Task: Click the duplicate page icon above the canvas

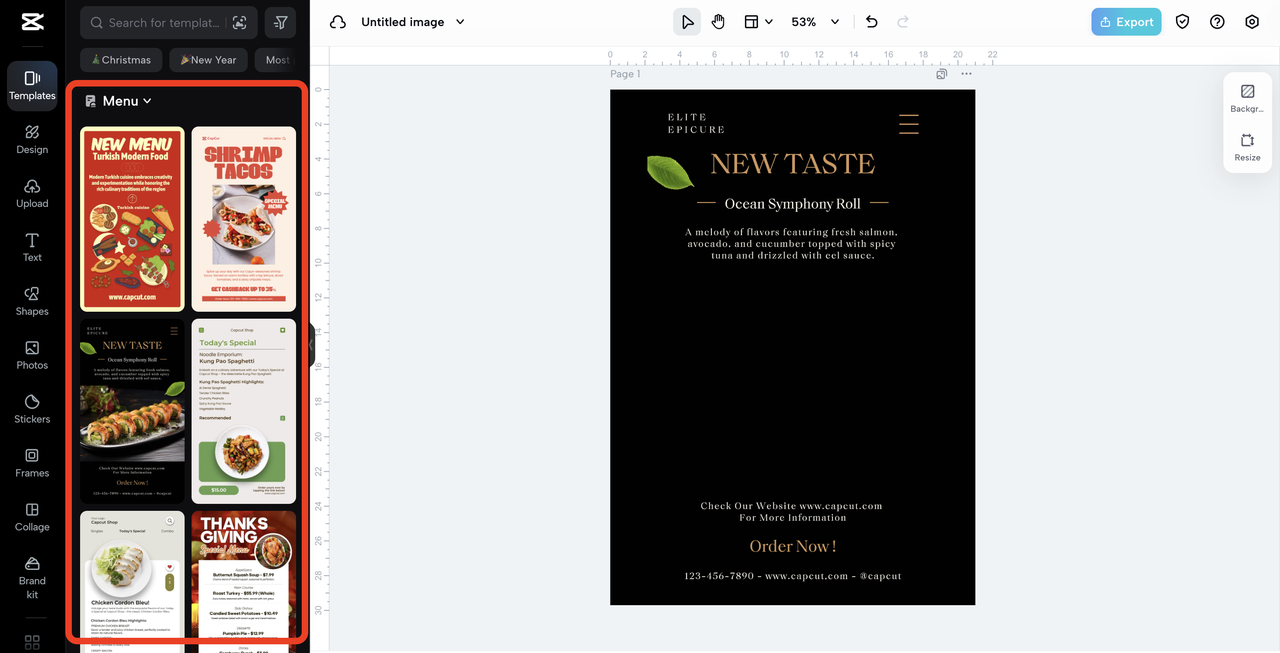Action: click(x=941, y=74)
